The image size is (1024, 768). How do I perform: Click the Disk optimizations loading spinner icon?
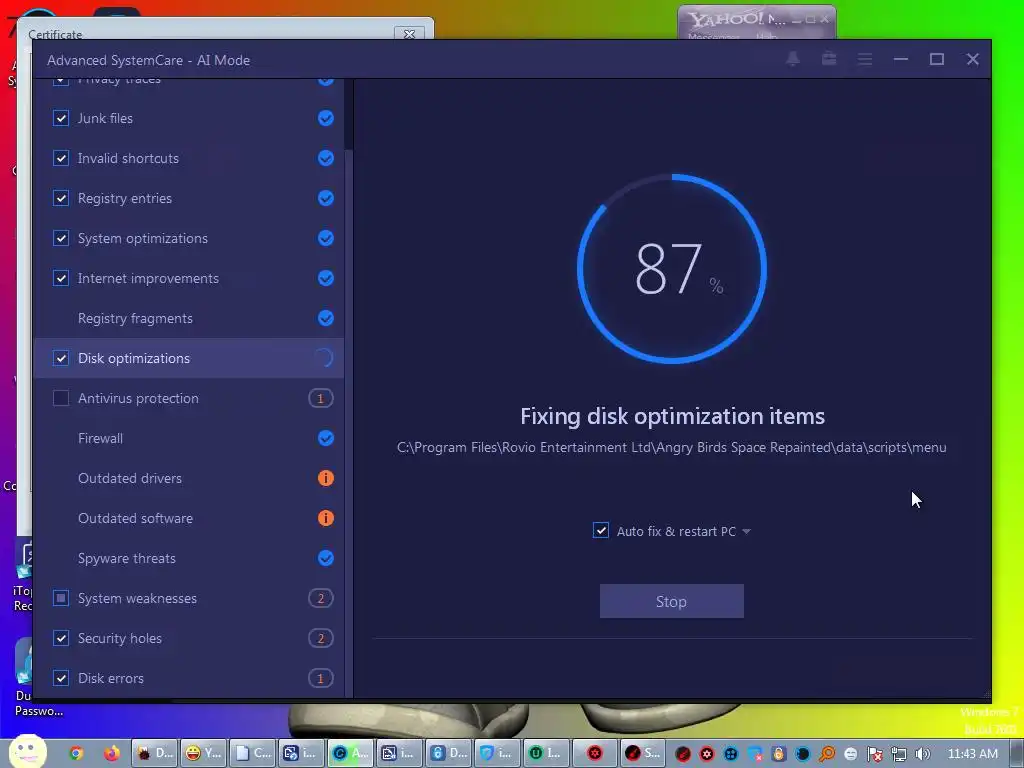(324, 358)
